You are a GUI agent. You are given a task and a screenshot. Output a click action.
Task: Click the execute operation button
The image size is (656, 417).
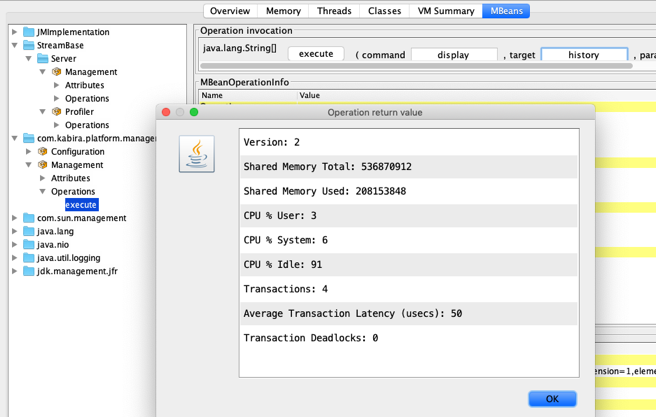pyautogui.click(x=316, y=54)
